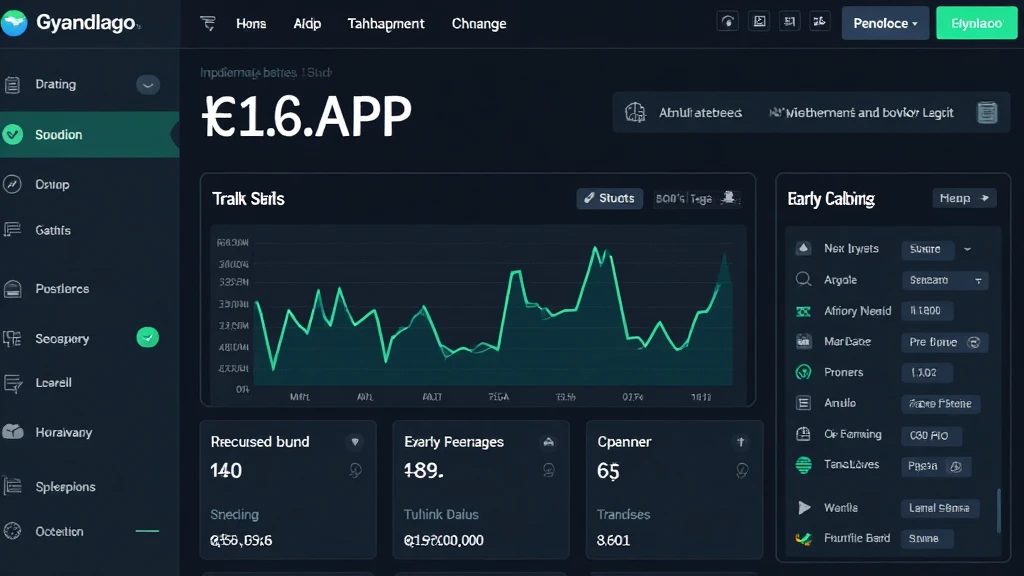The image size is (1024, 576).
Task: Toggle the green check beside Soodion
Action: point(13,134)
